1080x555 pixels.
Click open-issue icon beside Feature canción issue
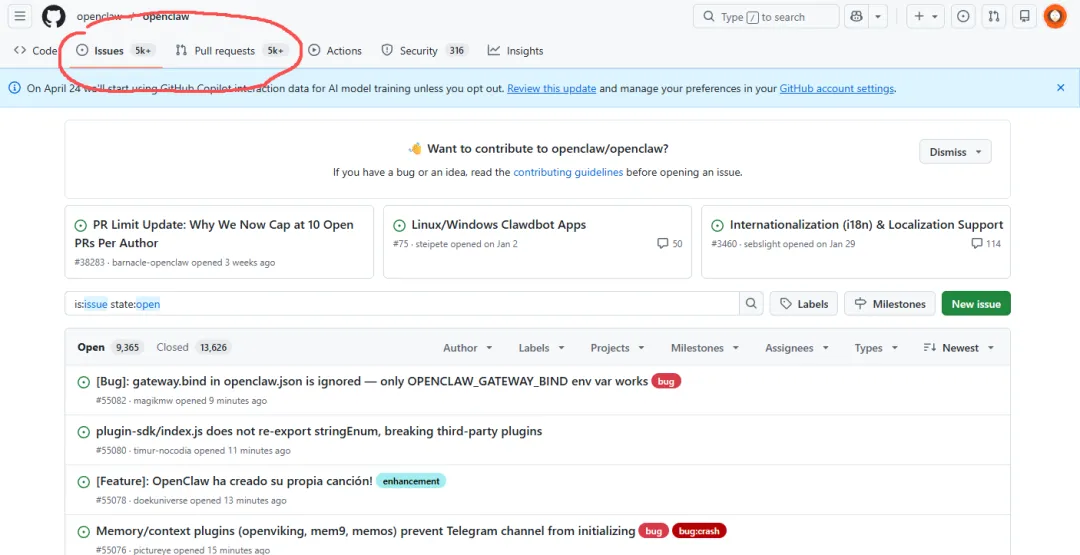point(83,482)
